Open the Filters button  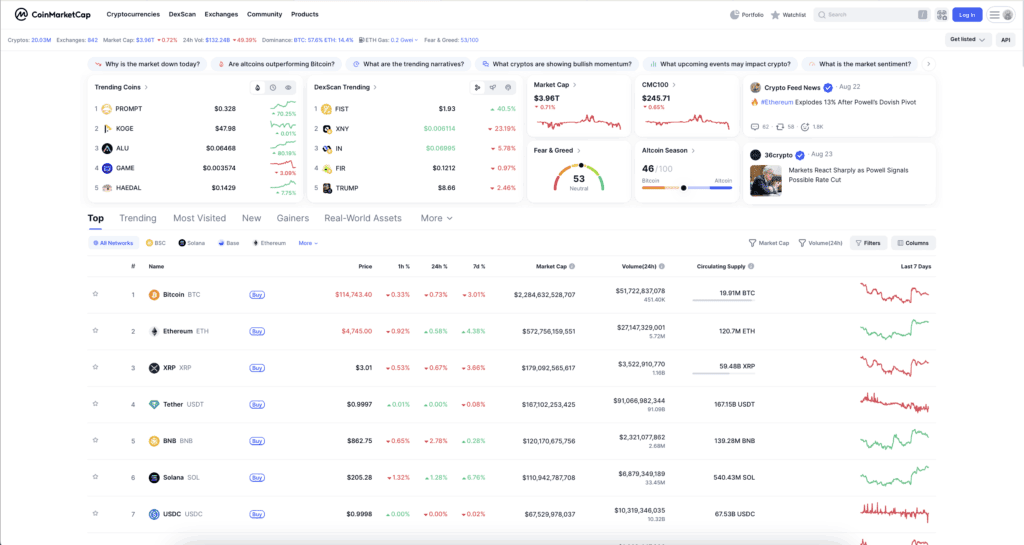[869, 243]
